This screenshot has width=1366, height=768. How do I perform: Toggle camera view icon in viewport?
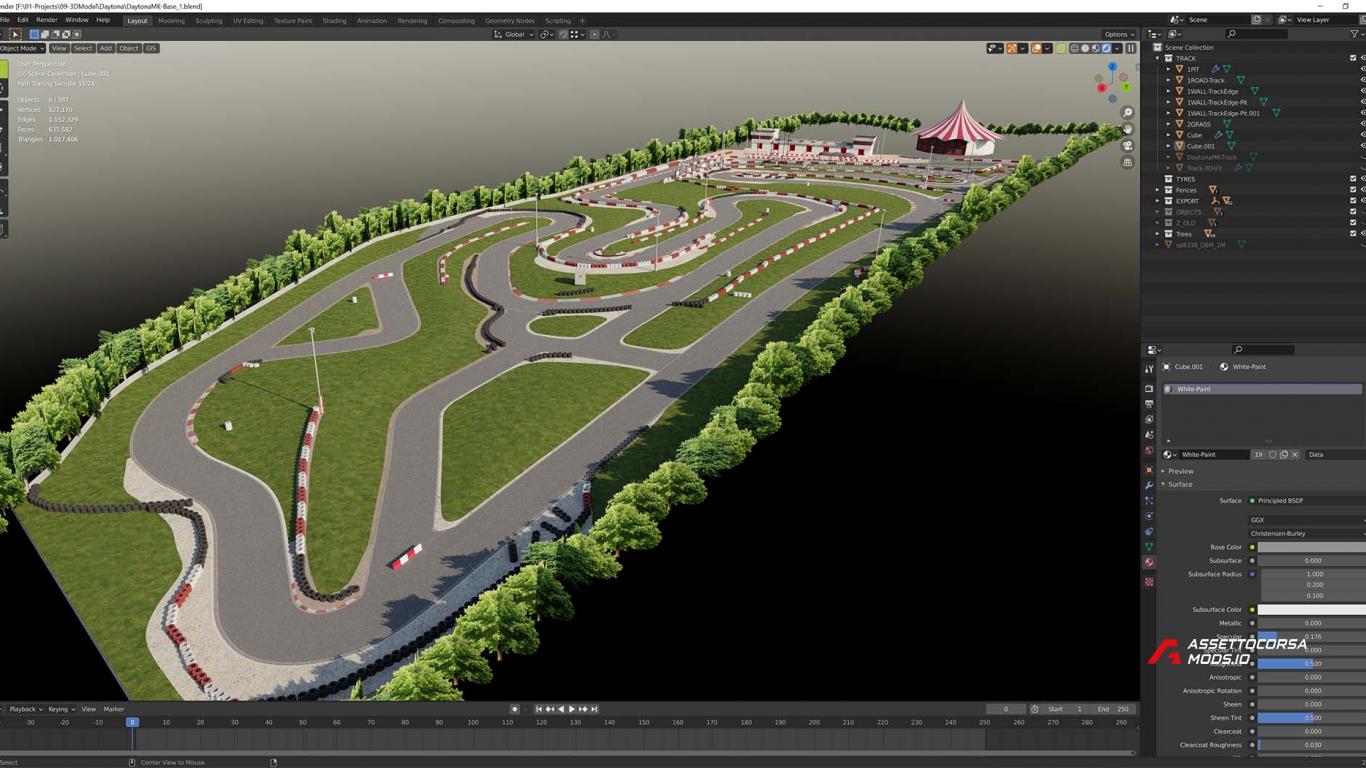1127,146
